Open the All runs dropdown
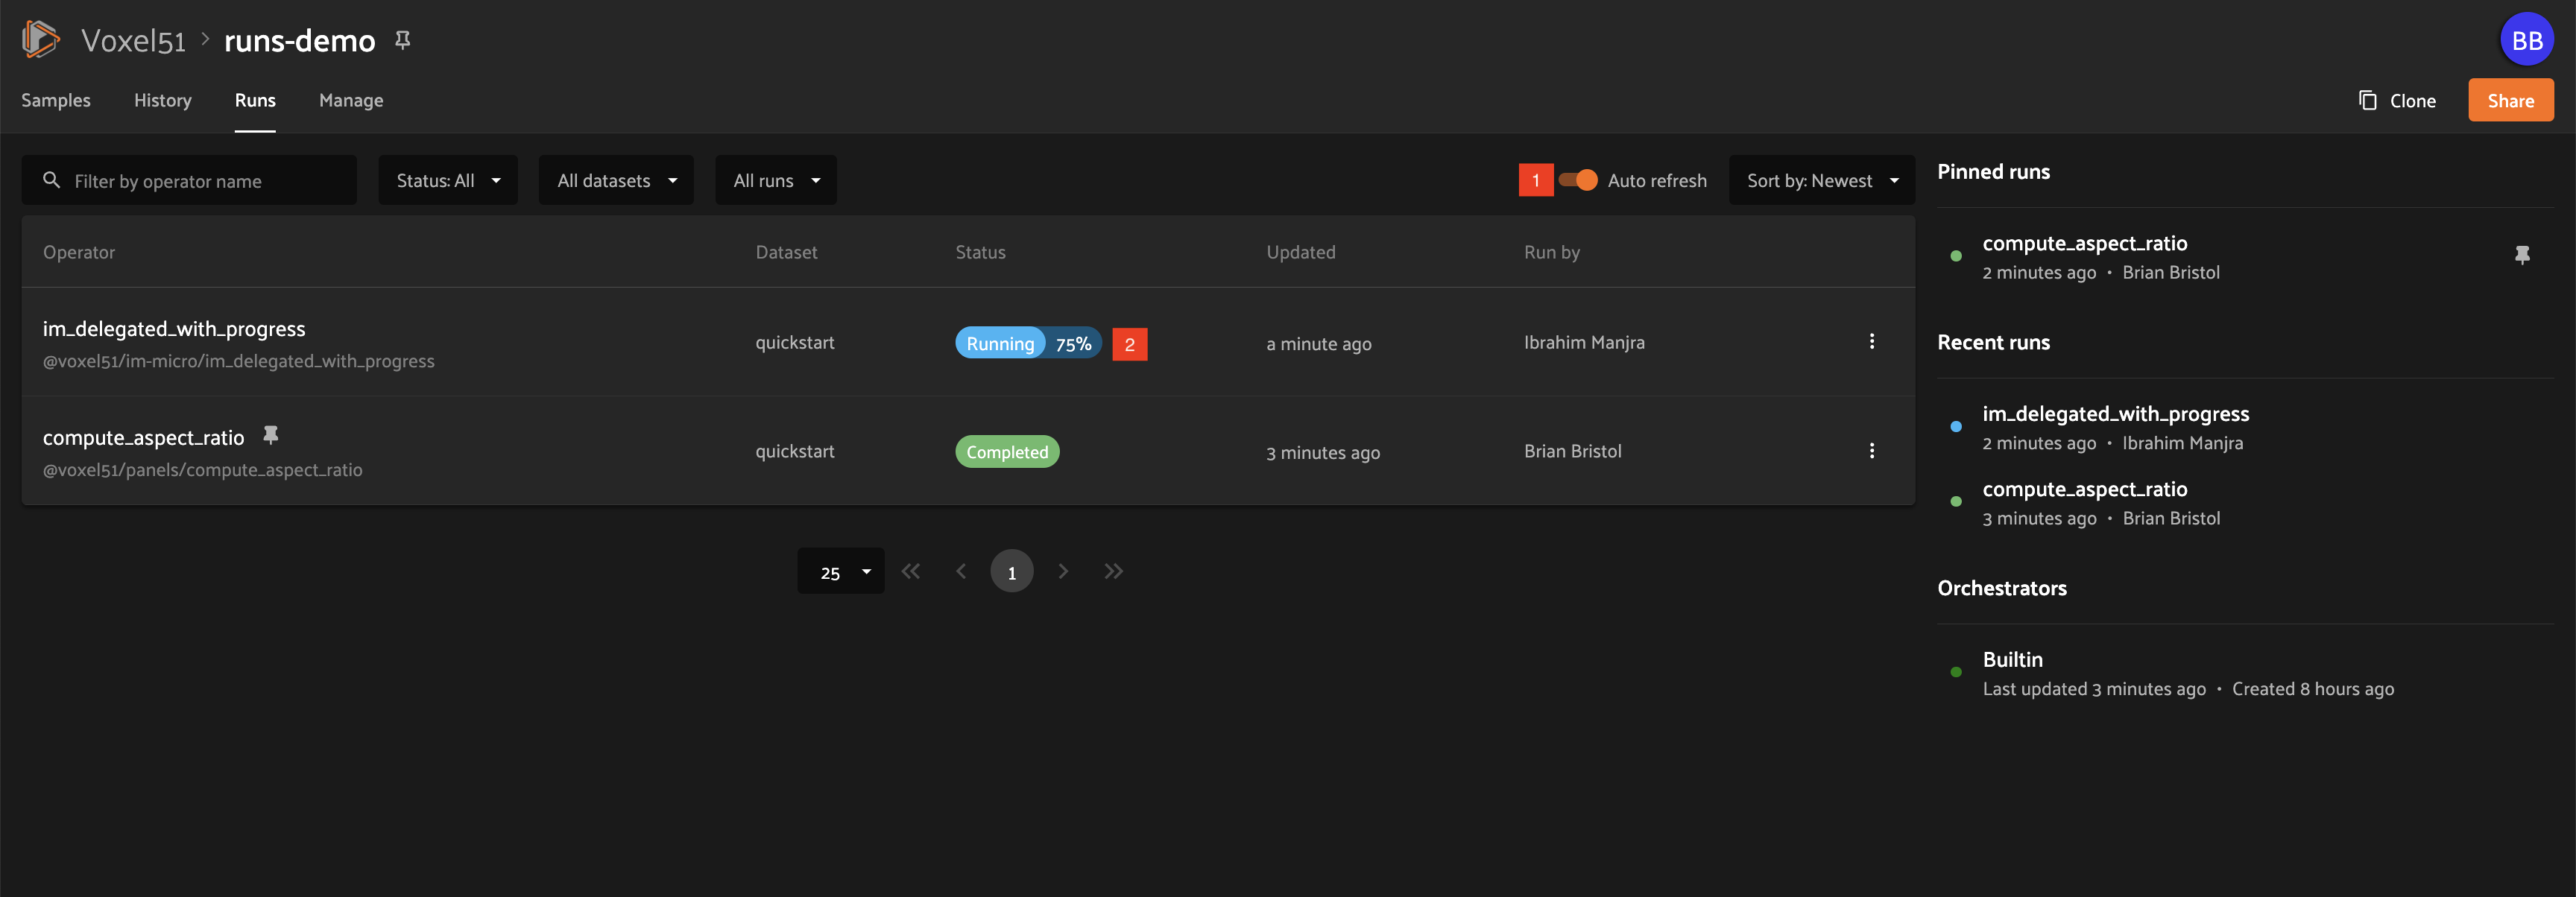Viewport: 2576px width, 897px height. pos(776,180)
